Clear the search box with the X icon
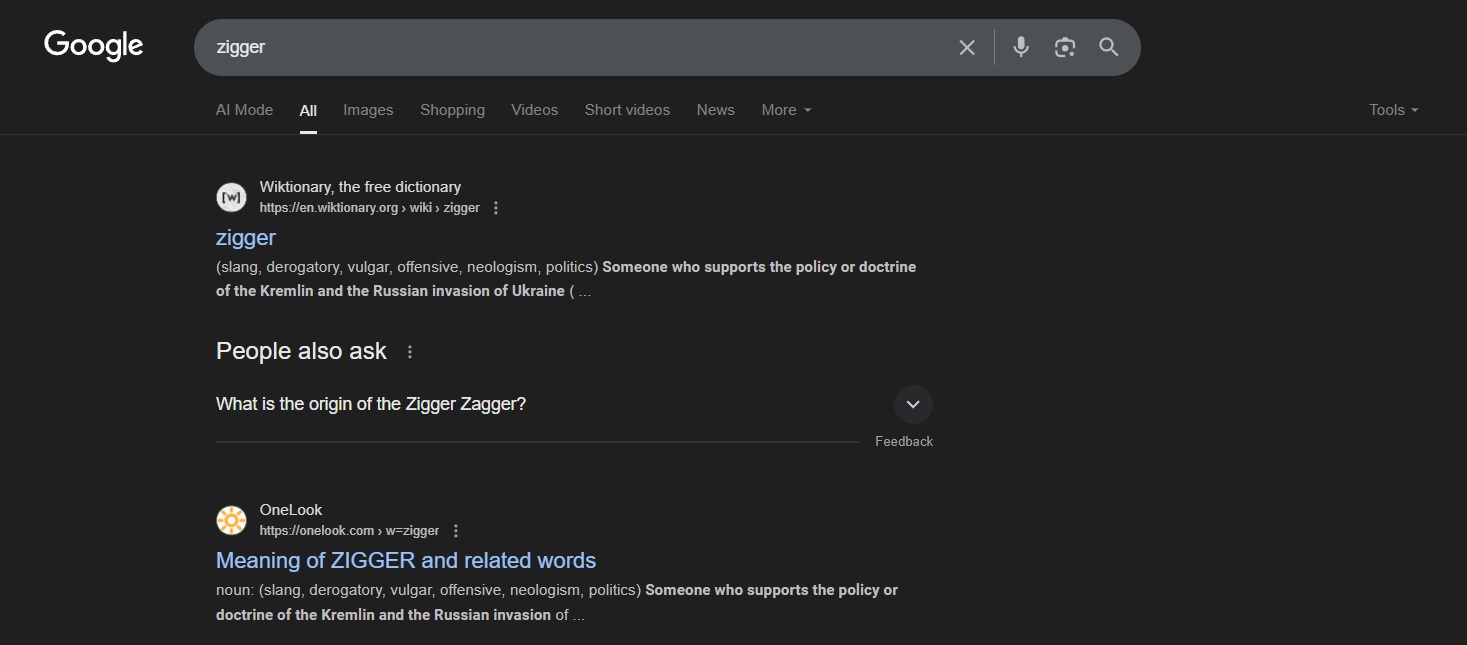This screenshot has height=645, width=1467. coord(967,47)
